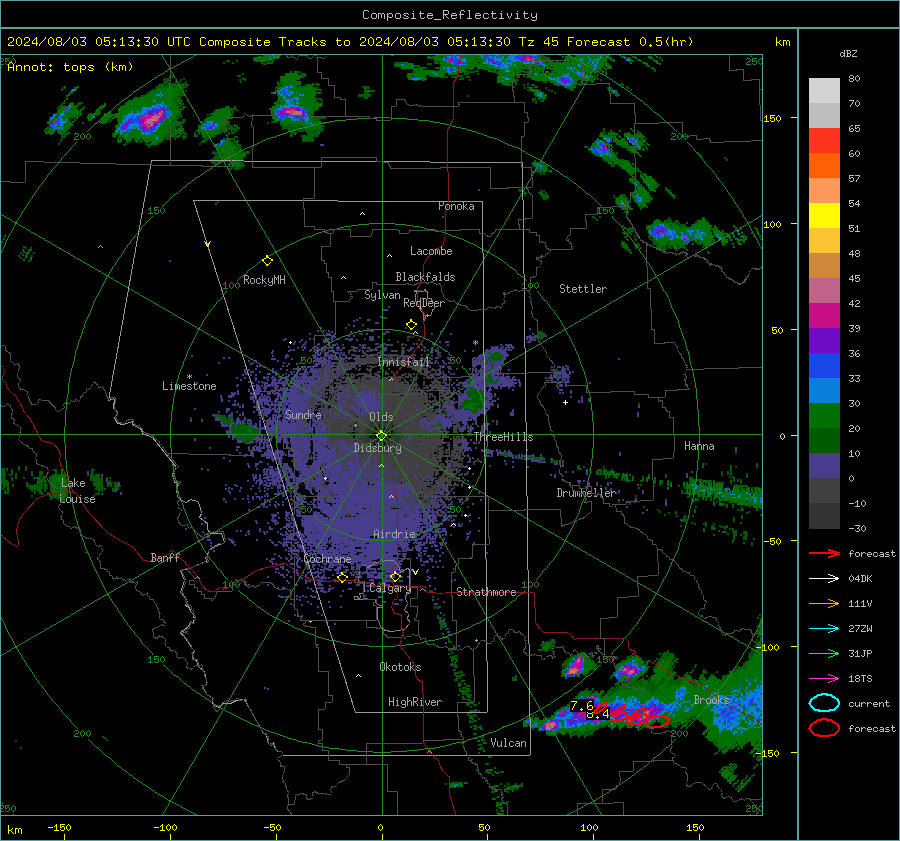Screen dimensions: 900x841
Task: Click the yellow diamond marker below RedDeer
Action: 411,325
